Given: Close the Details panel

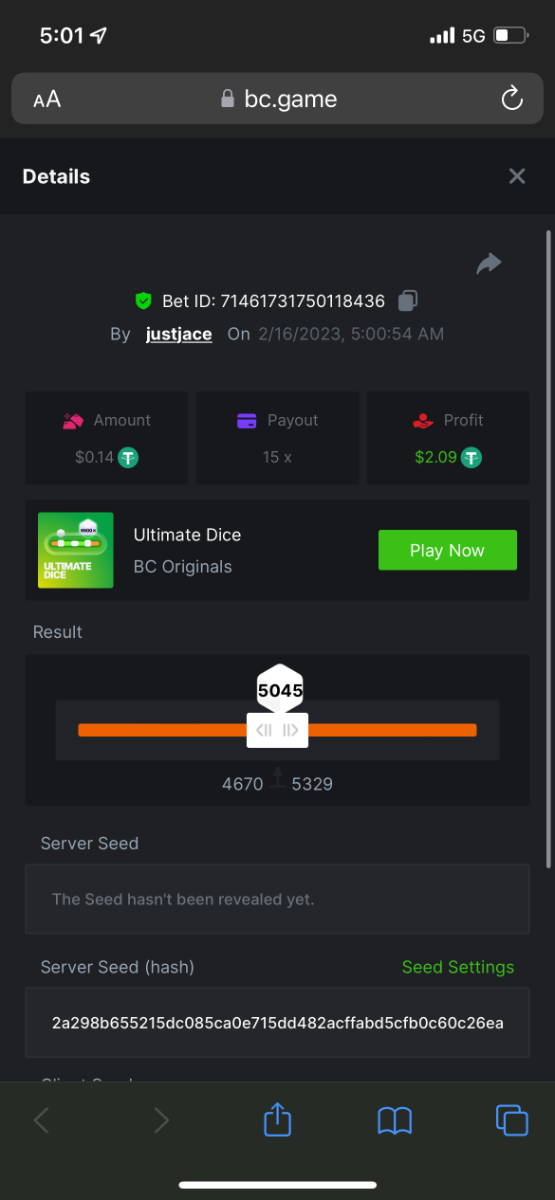Looking at the screenshot, I should point(517,176).
